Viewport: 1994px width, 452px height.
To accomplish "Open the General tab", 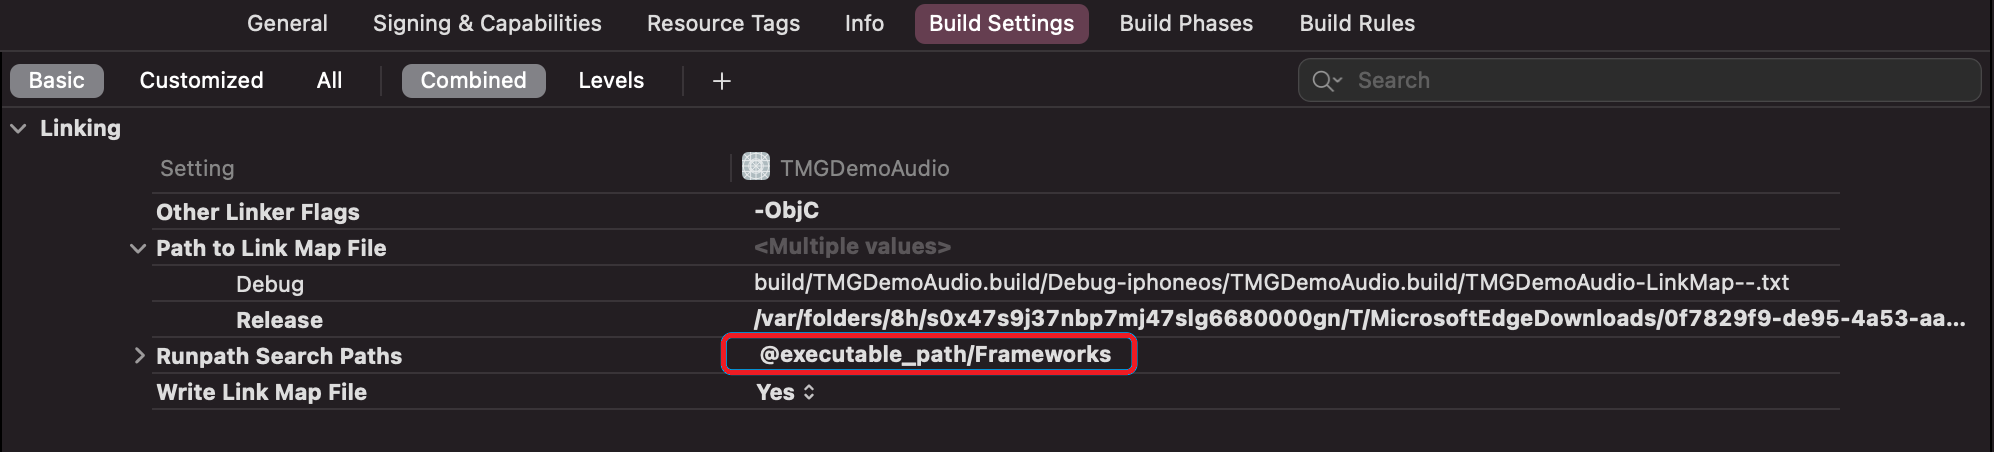I will pos(287,23).
